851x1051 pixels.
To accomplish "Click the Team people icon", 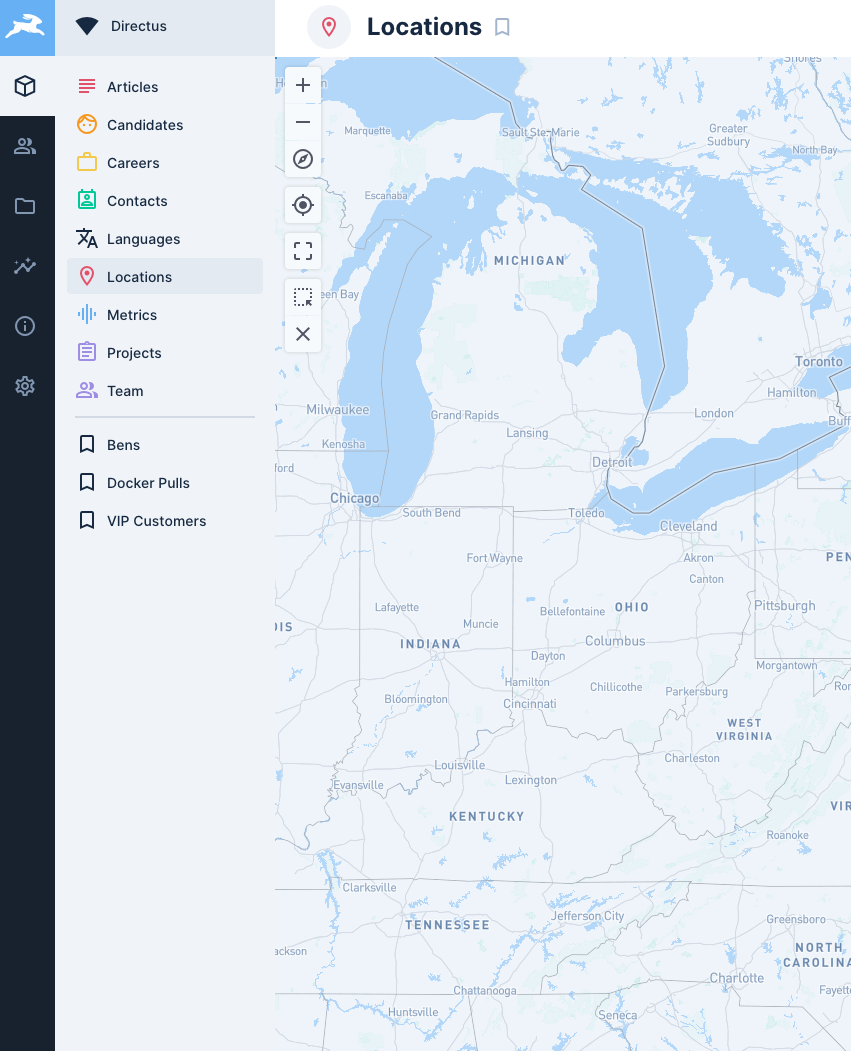I will pyautogui.click(x=87, y=390).
